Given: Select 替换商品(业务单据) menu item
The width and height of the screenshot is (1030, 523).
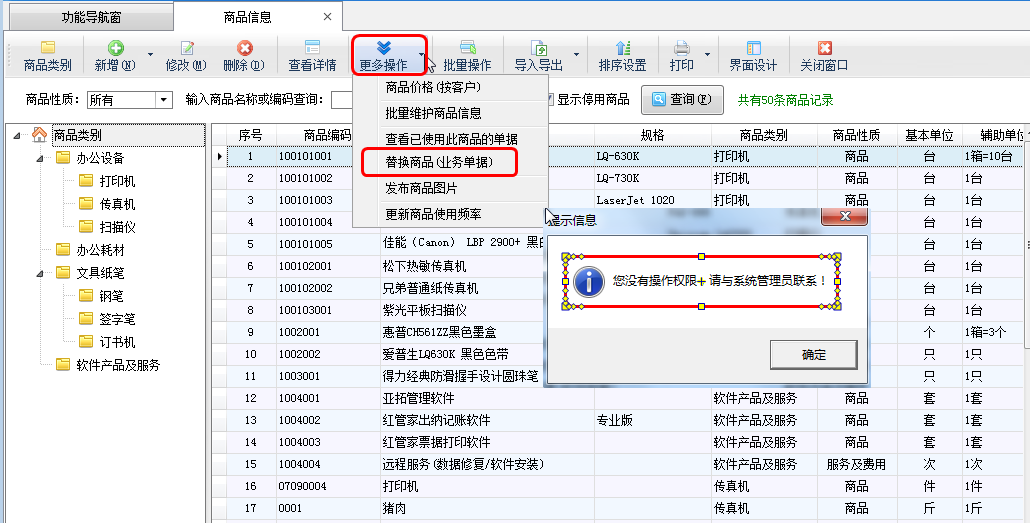Looking at the screenshot, I should click(438, 161).
